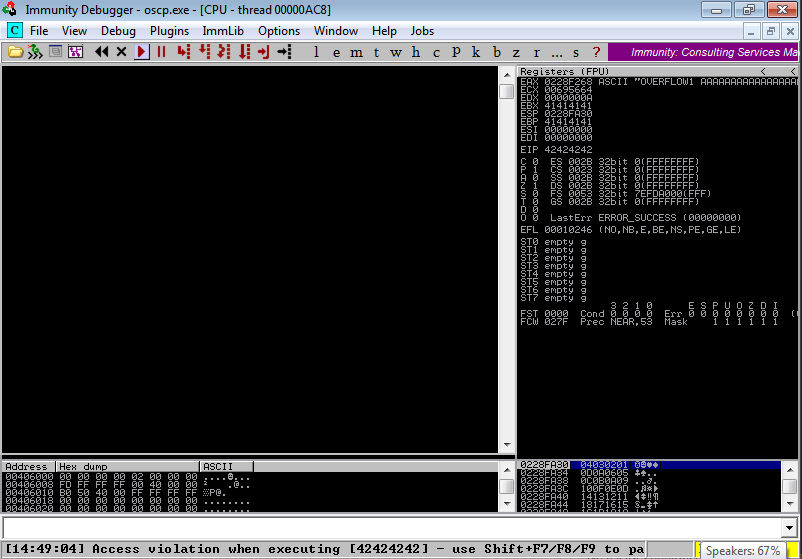Click the running man icon in the toolbar
The image size is (802, 559).
(35, 52)
